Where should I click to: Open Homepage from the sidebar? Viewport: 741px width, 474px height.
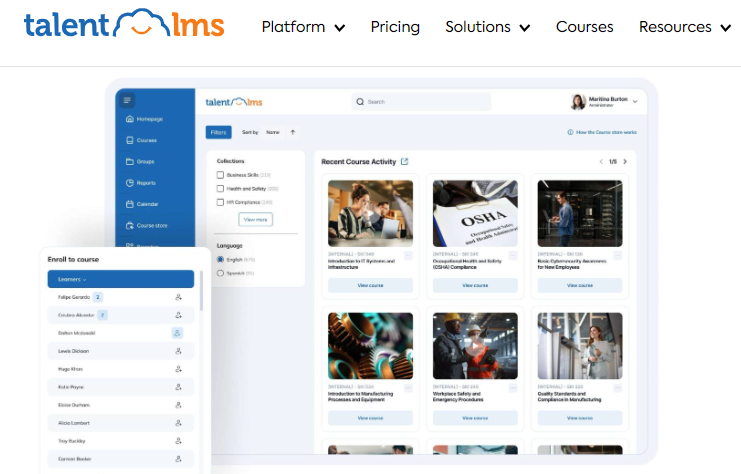coord(144,119)
